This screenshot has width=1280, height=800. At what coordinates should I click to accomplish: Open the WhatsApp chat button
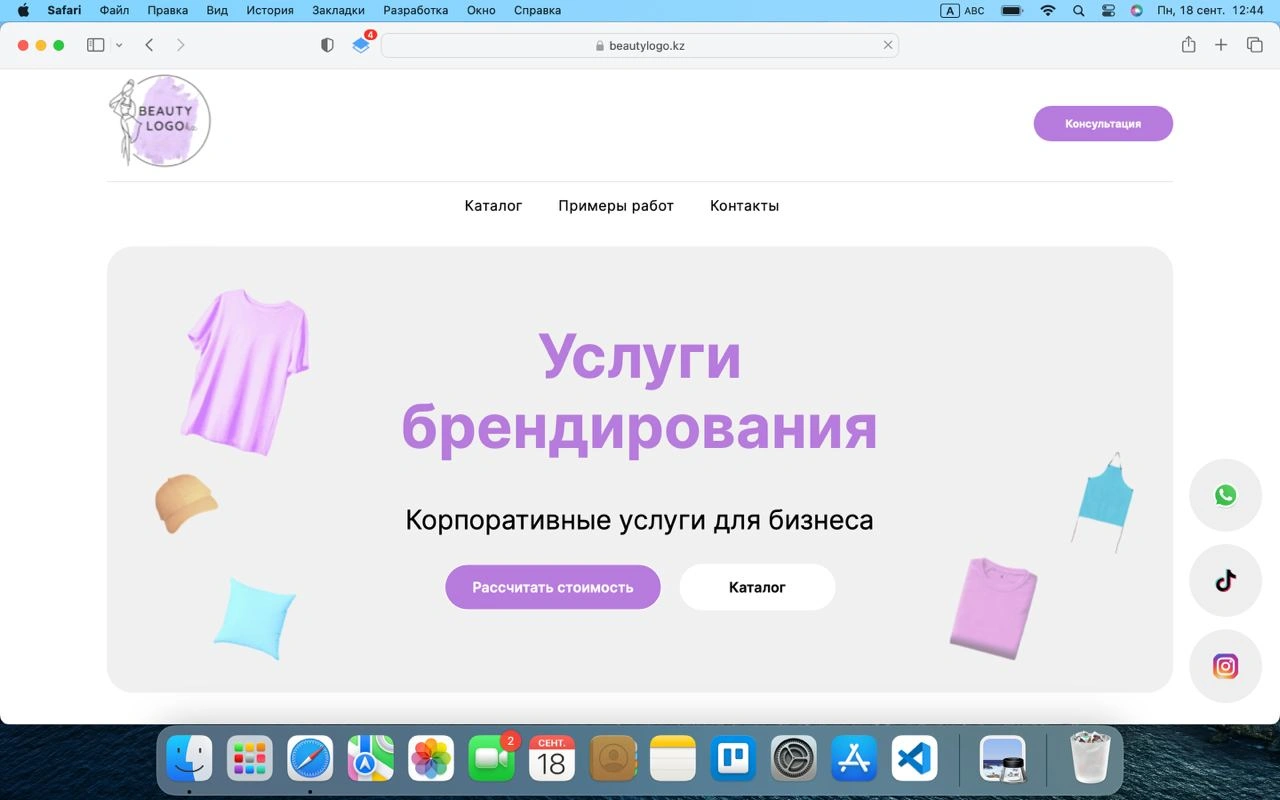pyautogui.click(x=1225, y=495)
